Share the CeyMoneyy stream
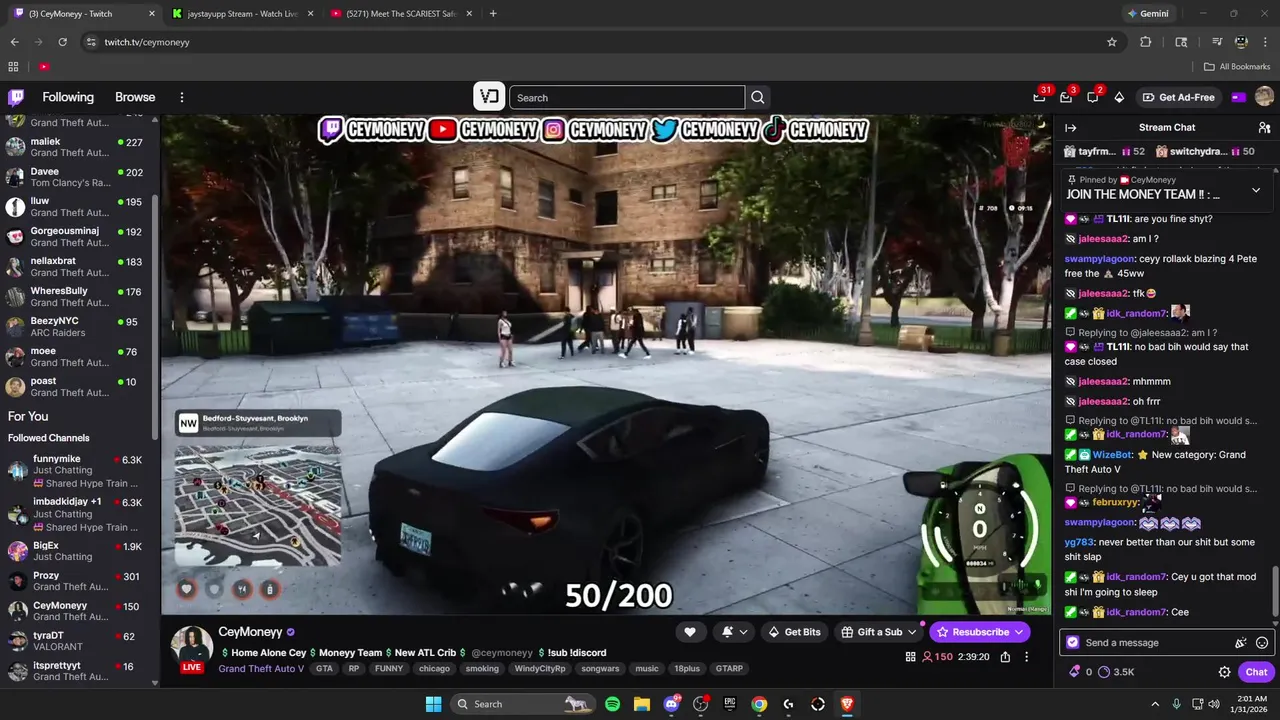 pyautogui.click(x=1005, y=657)
